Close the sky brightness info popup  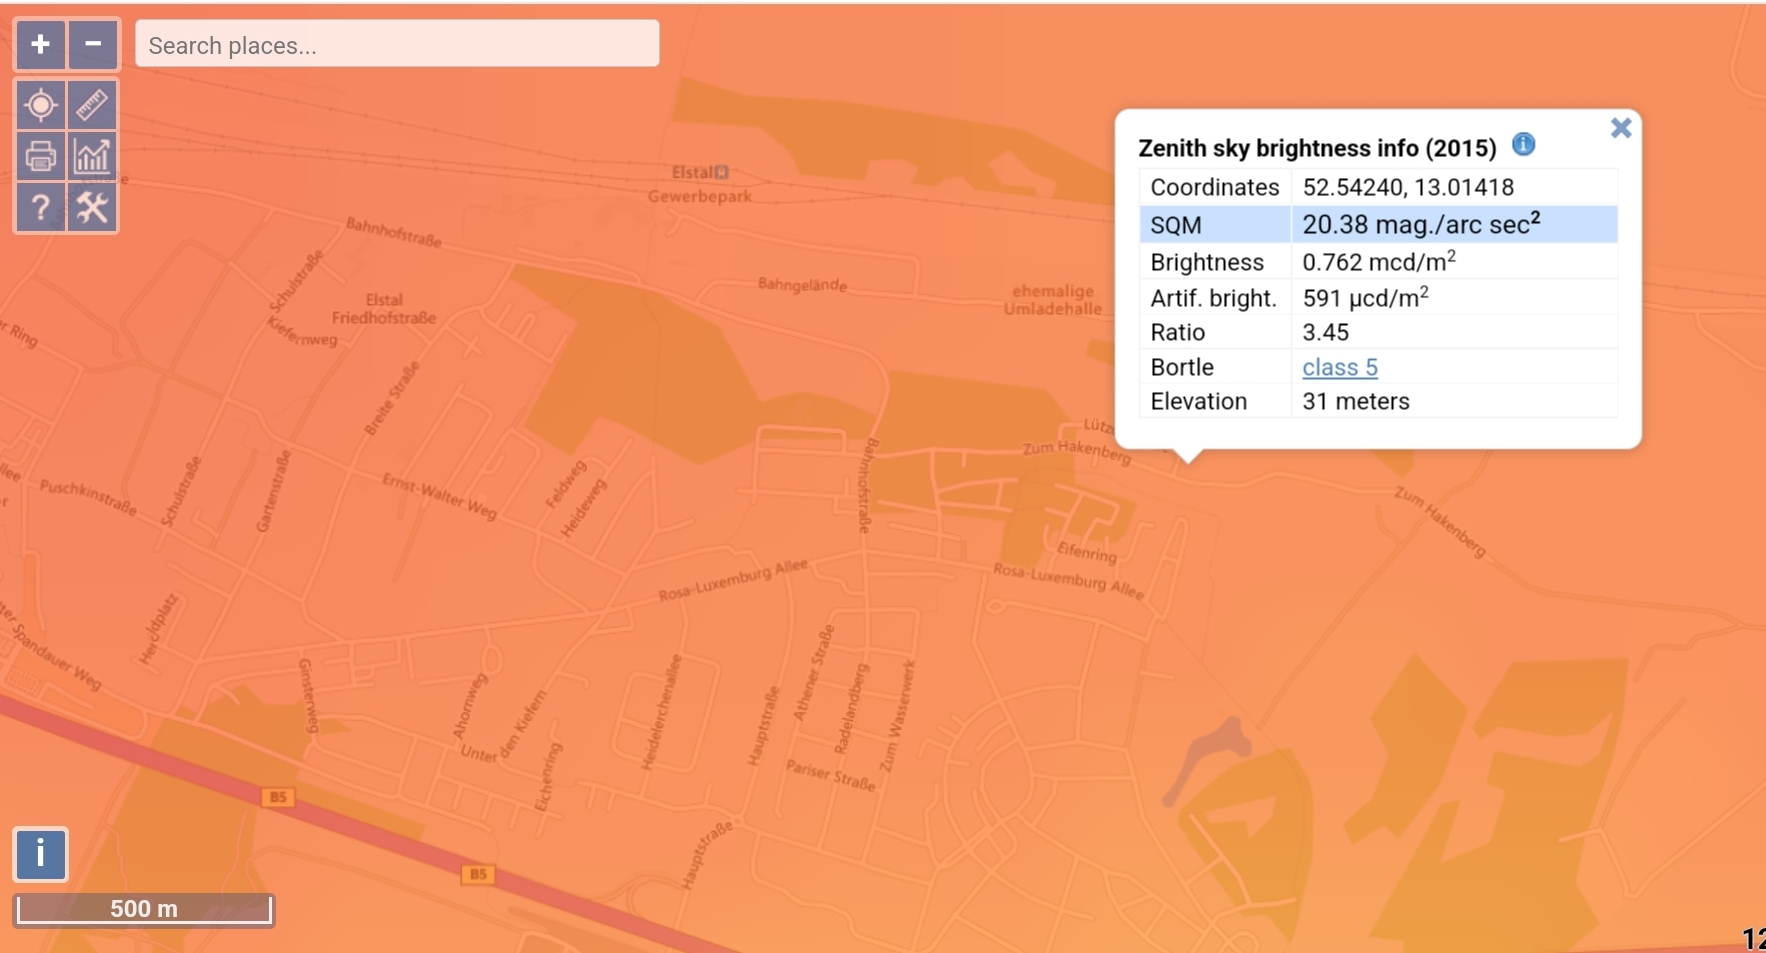pos(1621,128)
